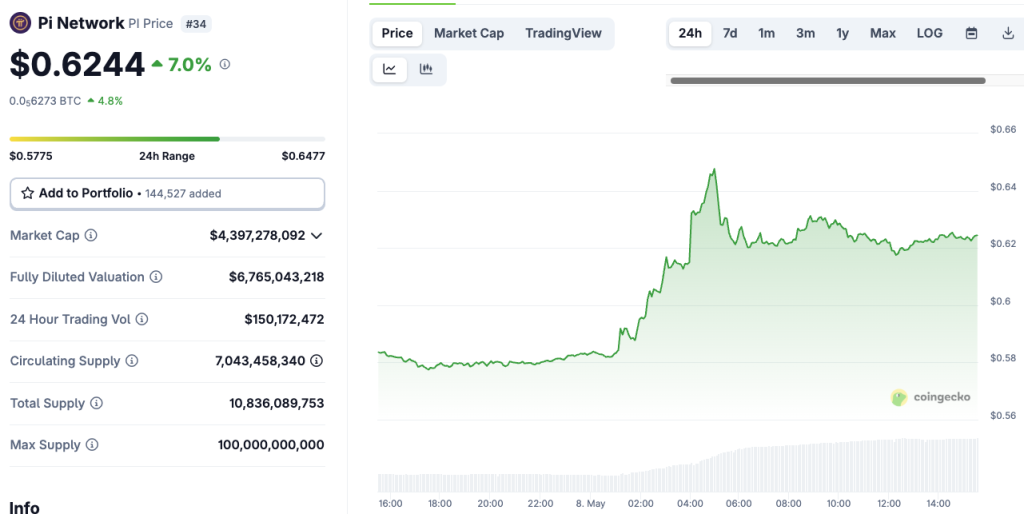Screen dimensions: 1024x514
Task: Select the 1y time range
Action: 842,33
